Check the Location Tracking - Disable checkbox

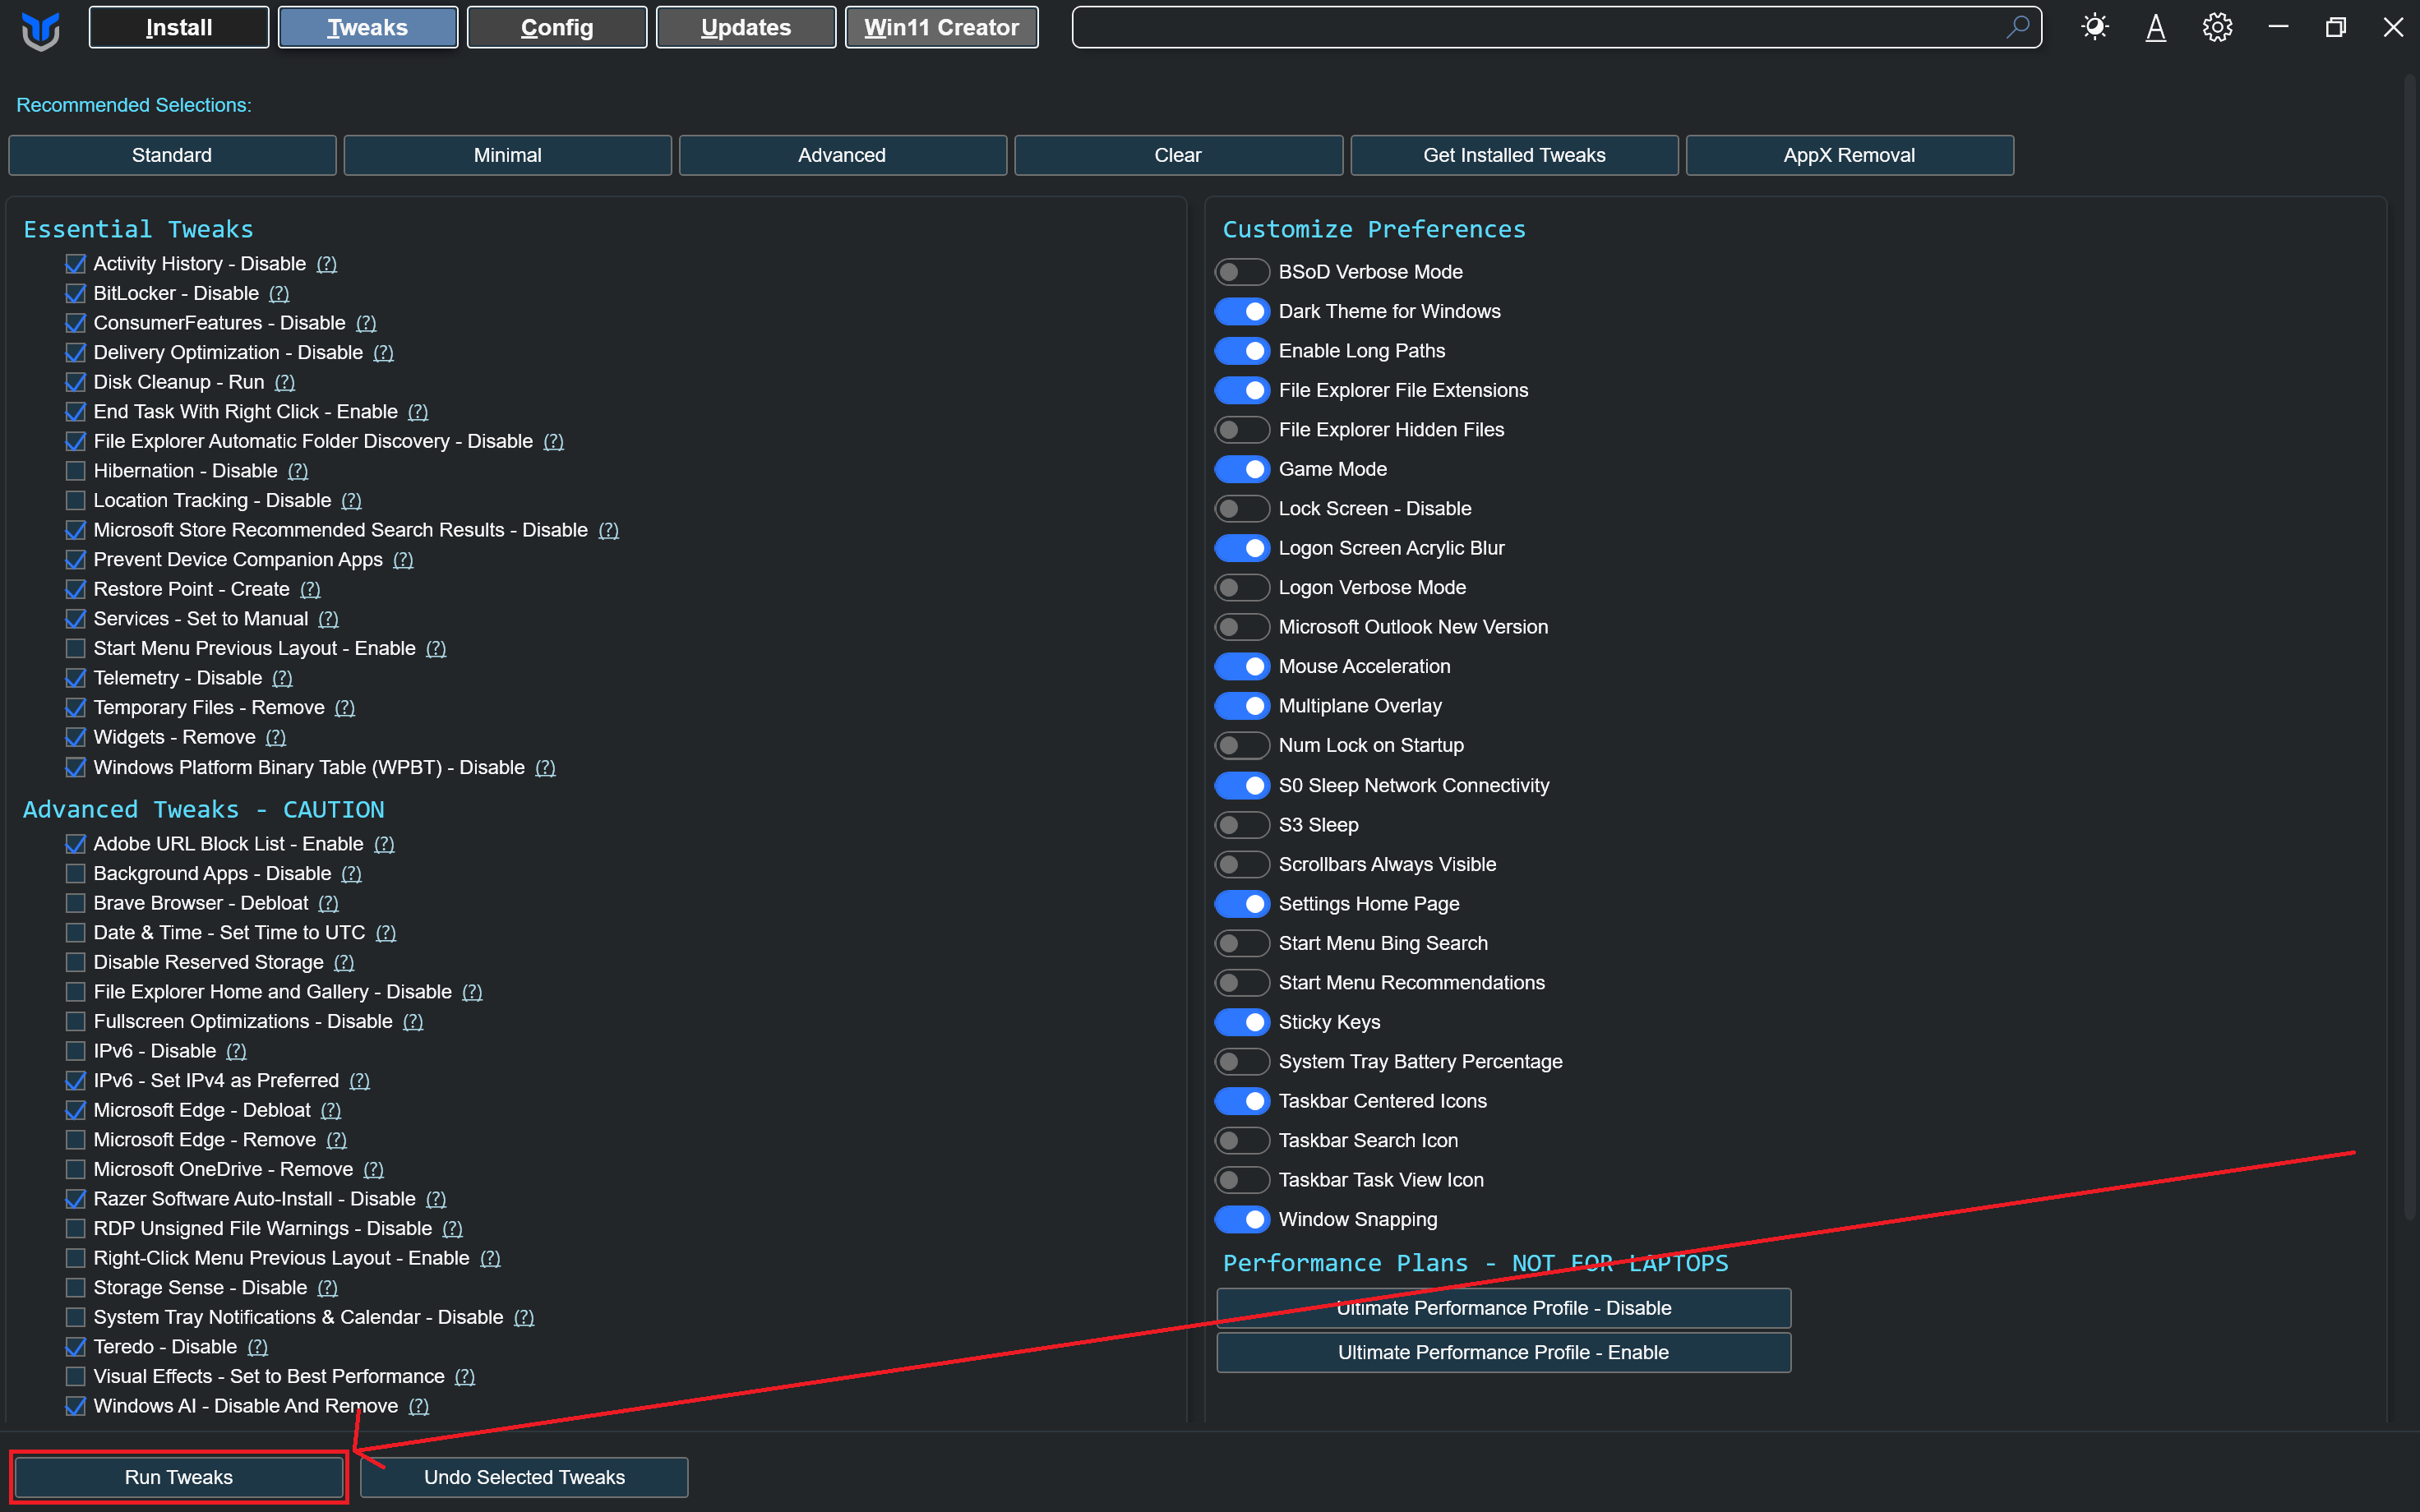tap(75, 501)
